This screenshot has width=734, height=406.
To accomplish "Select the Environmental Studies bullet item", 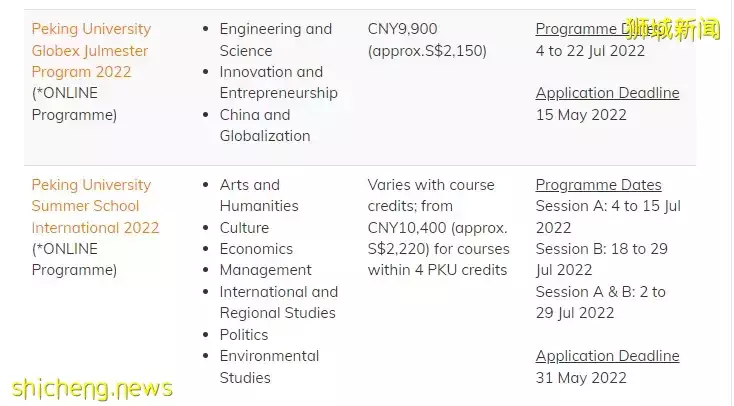I will 269,367.
